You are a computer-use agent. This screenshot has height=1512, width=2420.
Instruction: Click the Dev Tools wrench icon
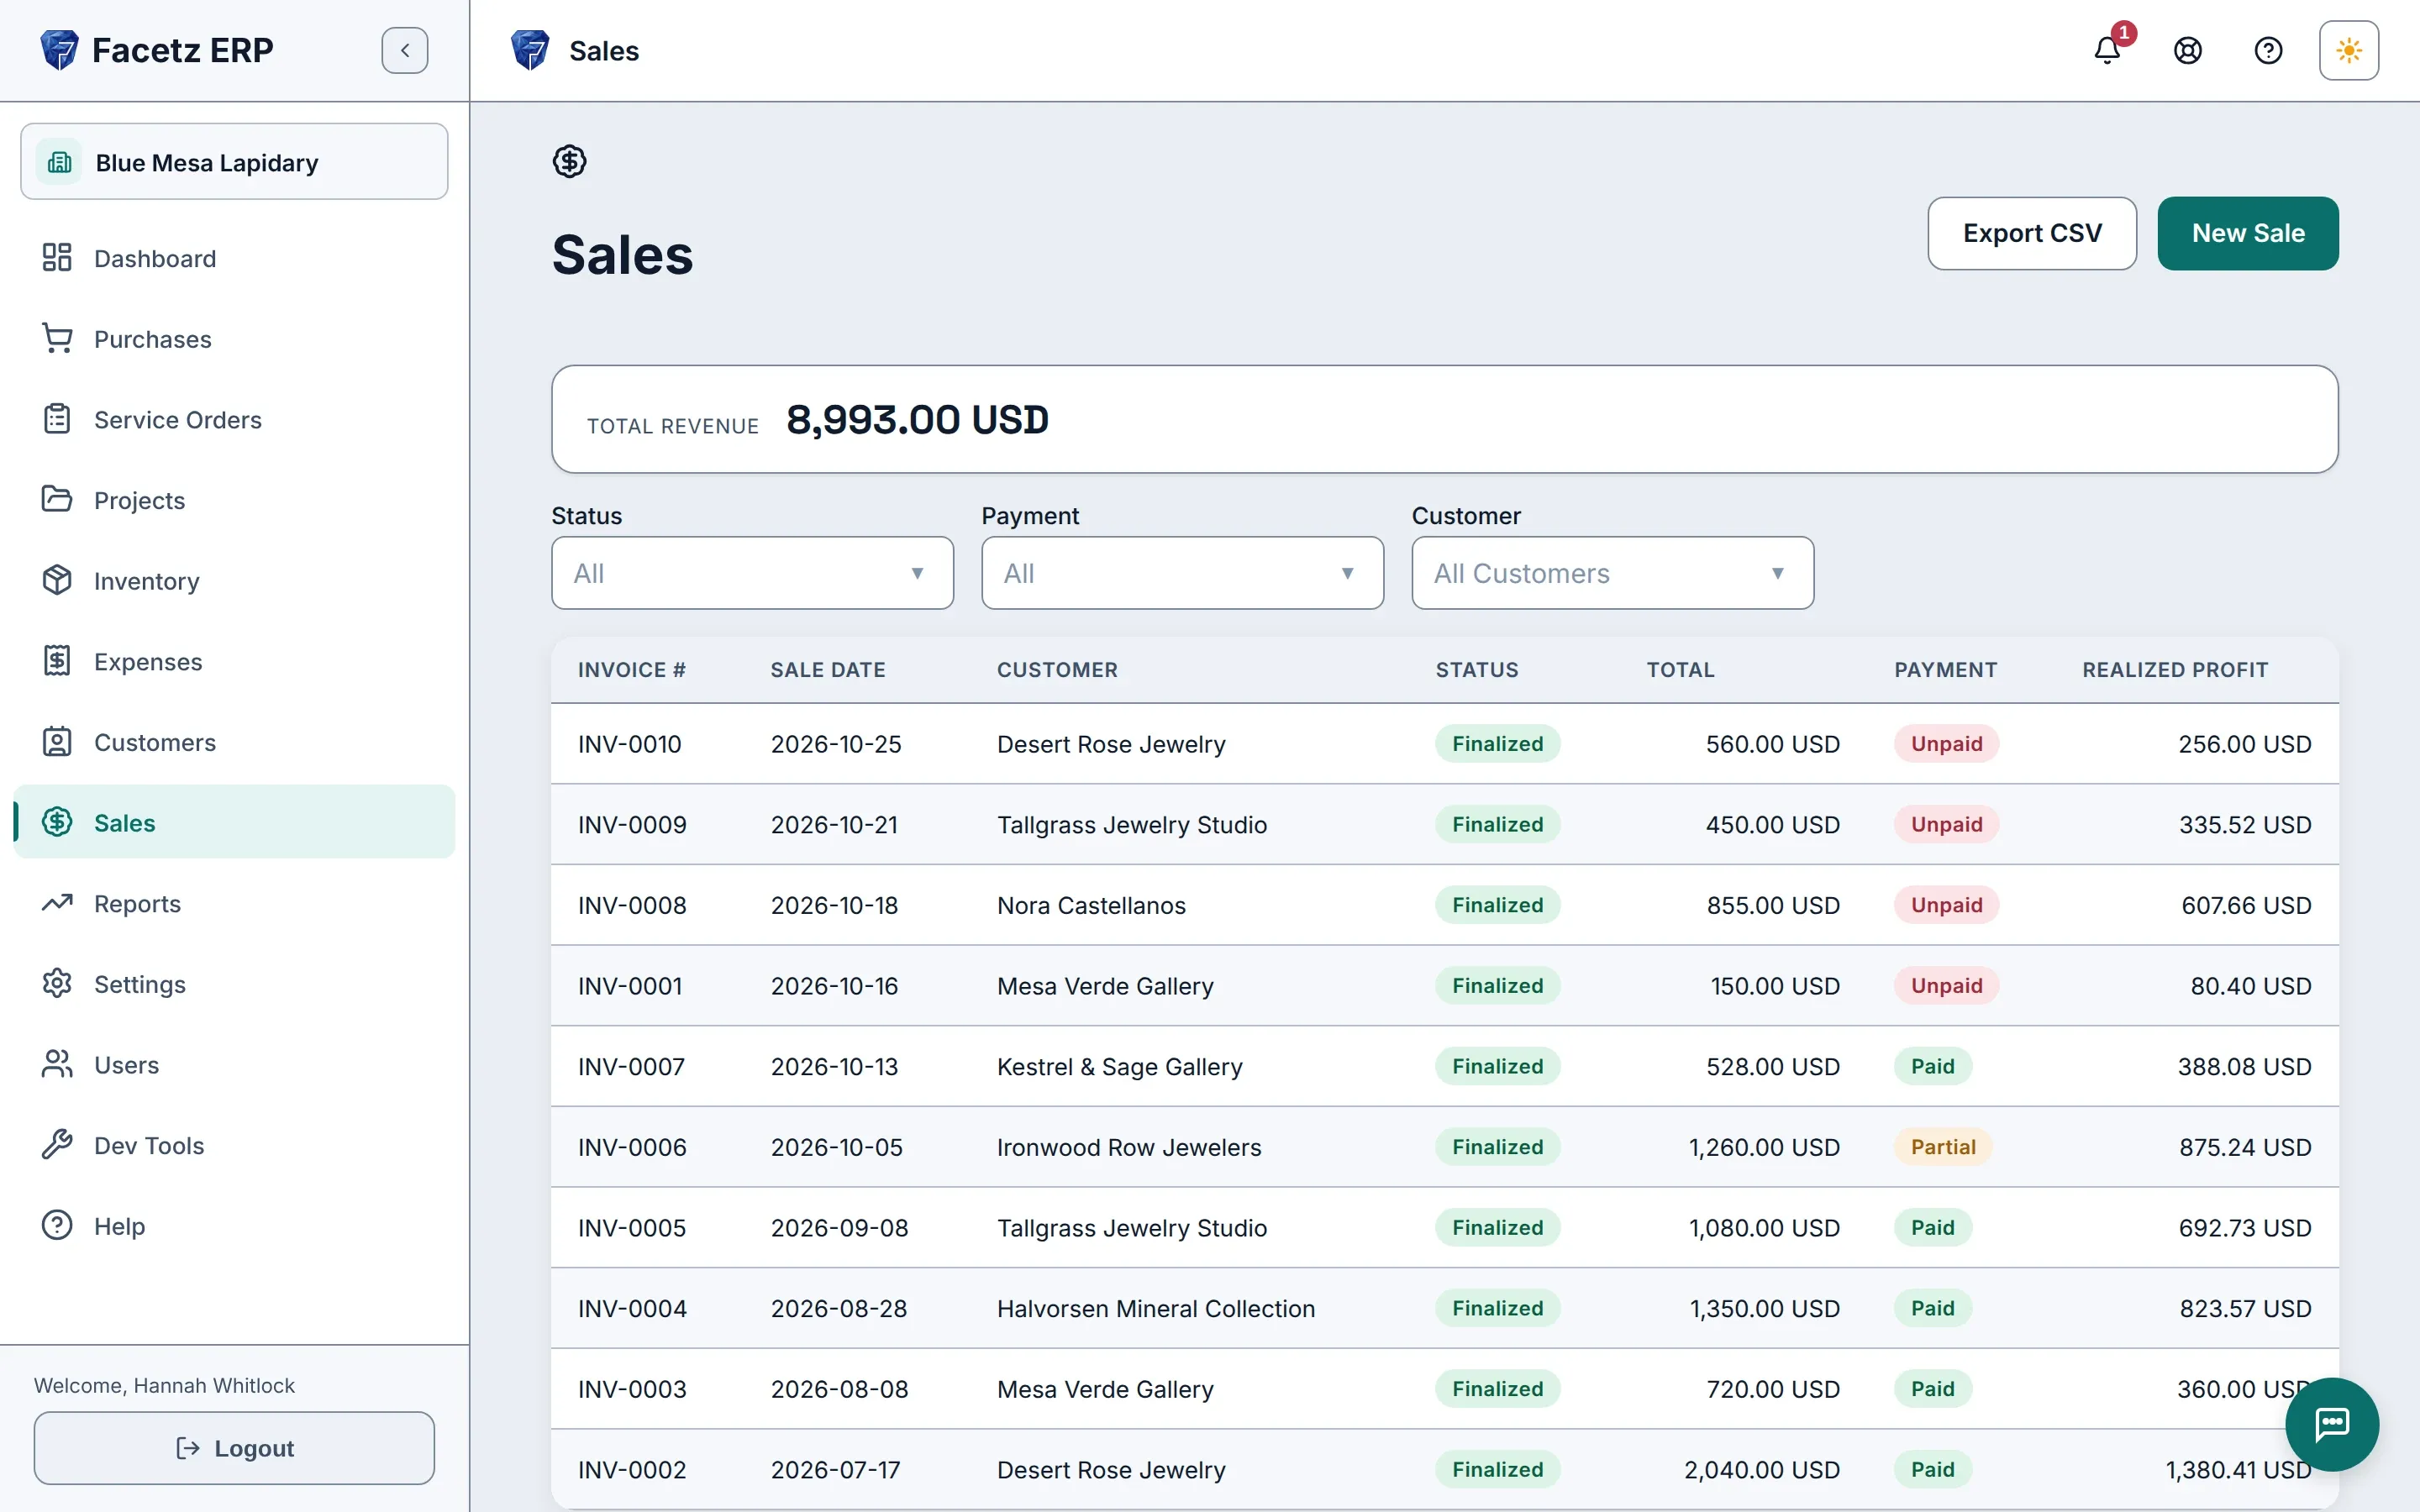pos(57,1145)
